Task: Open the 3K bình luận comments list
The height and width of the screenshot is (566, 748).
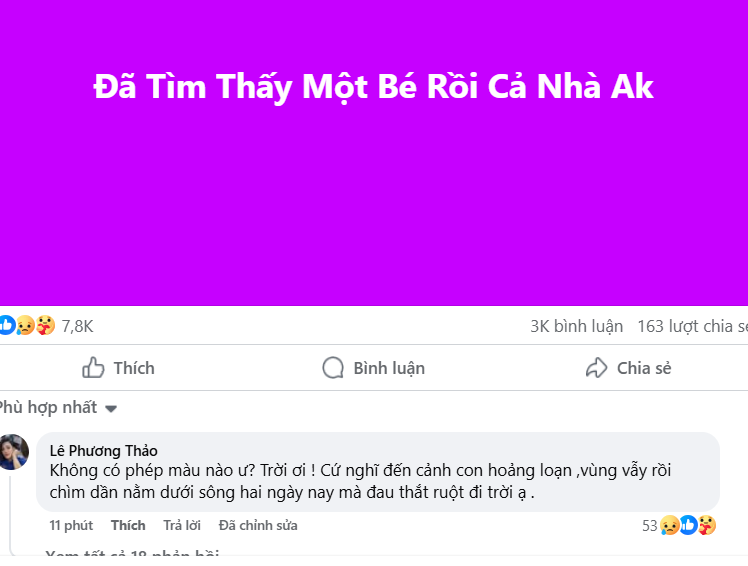Action: point(576,326)
